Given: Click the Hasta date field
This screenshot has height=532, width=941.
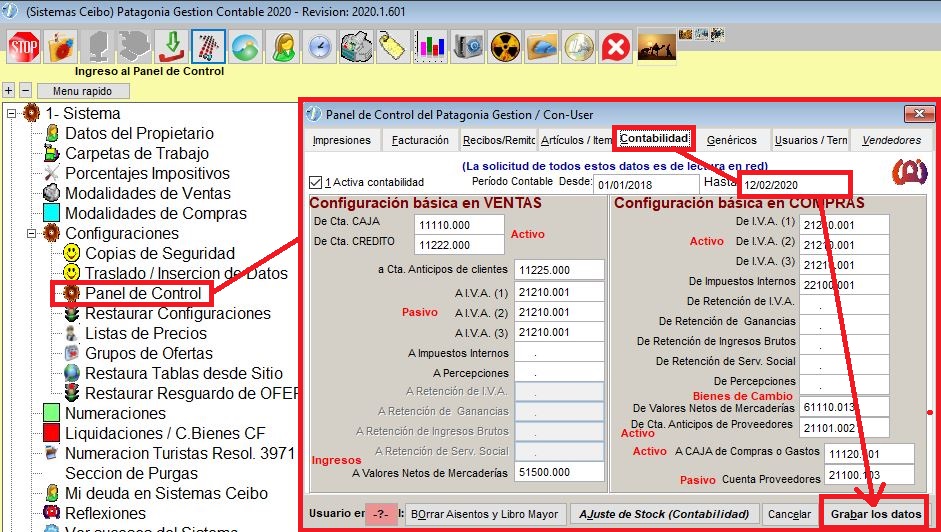Looking at the screenshot, I should tap(796, 185).
